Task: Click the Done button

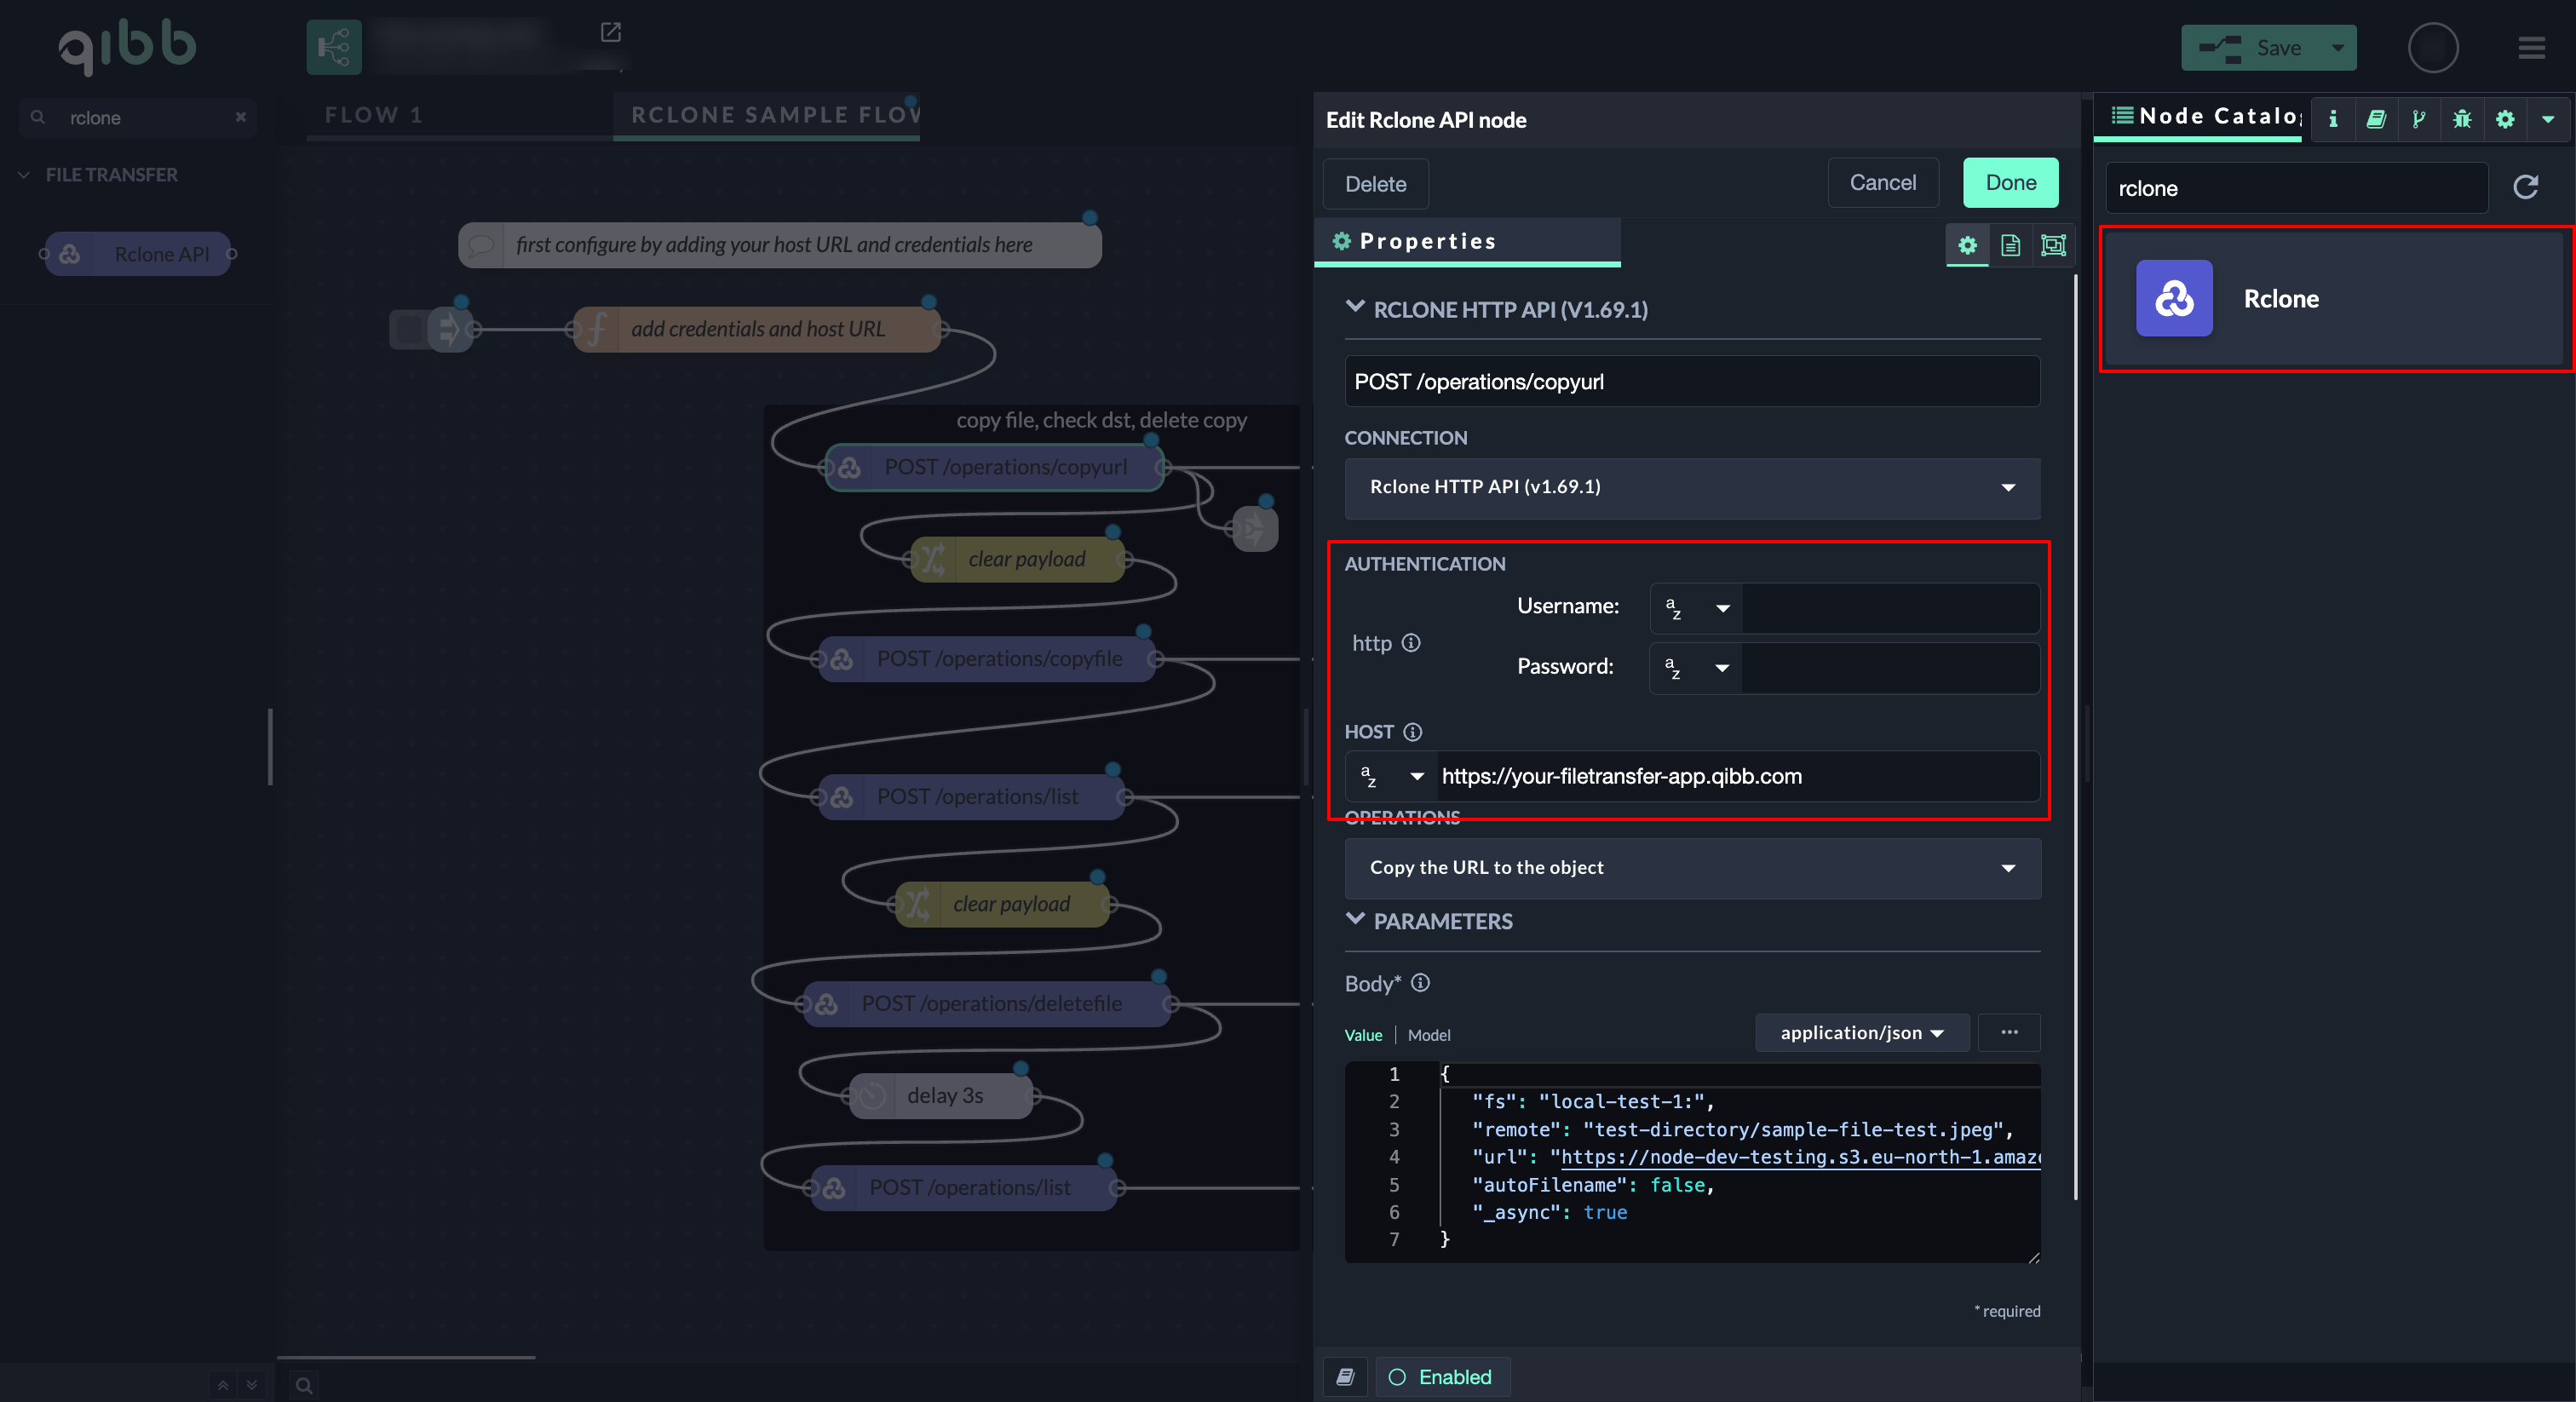Action: click(x=2010, y=183)
